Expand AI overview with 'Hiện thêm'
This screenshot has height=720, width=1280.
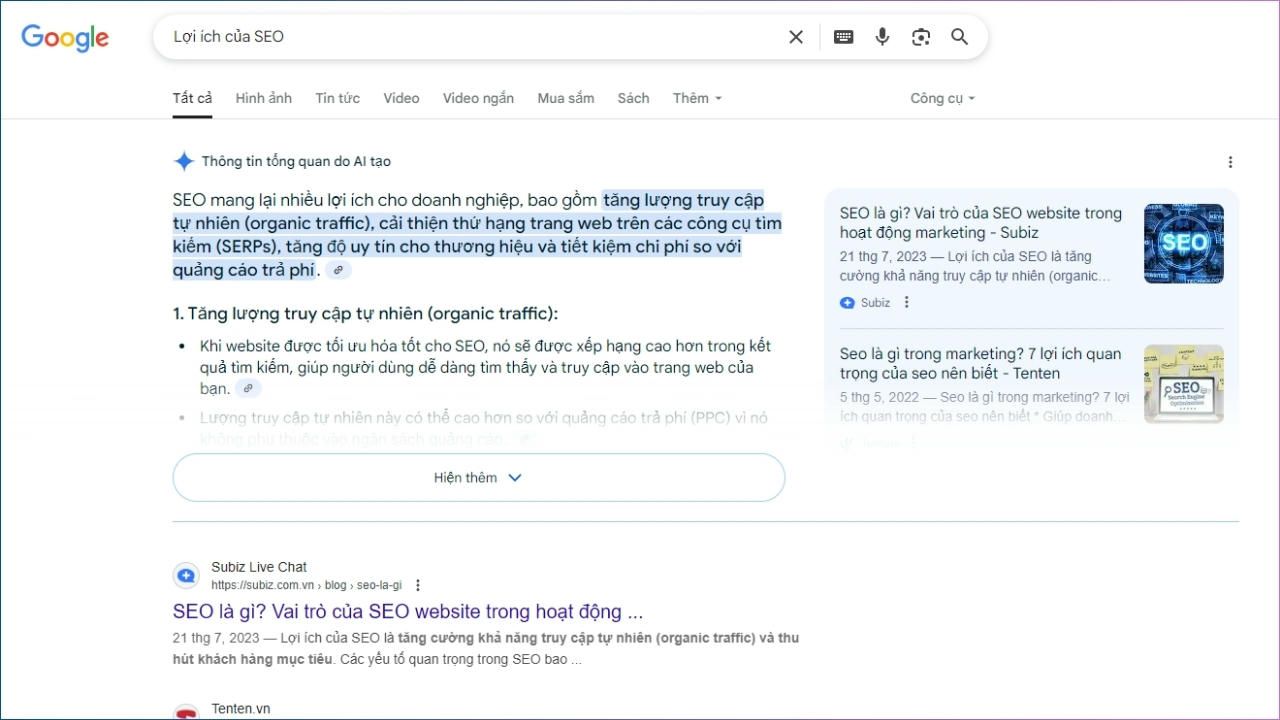(479, 478)
